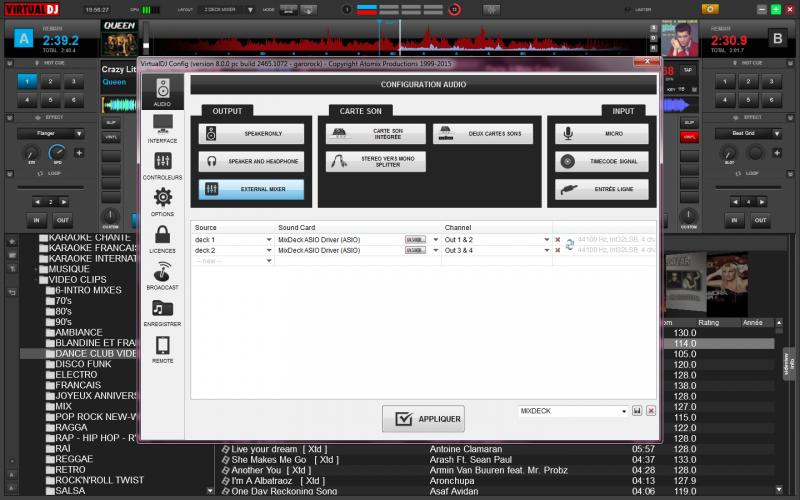Open the Remote section
The image size is (800, 500).
(162, 349)
